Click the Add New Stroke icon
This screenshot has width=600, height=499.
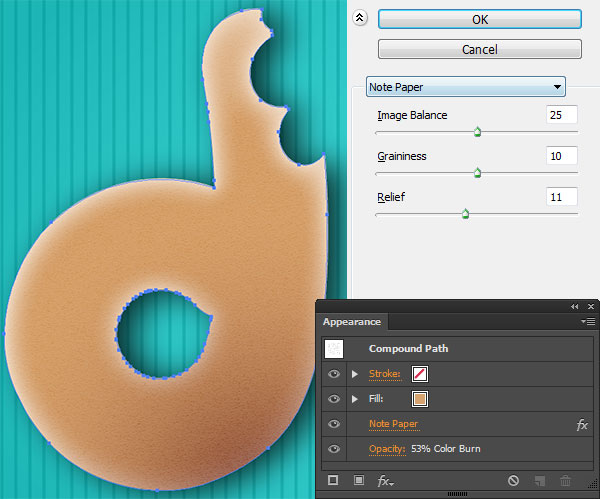[x=333, y=481]
